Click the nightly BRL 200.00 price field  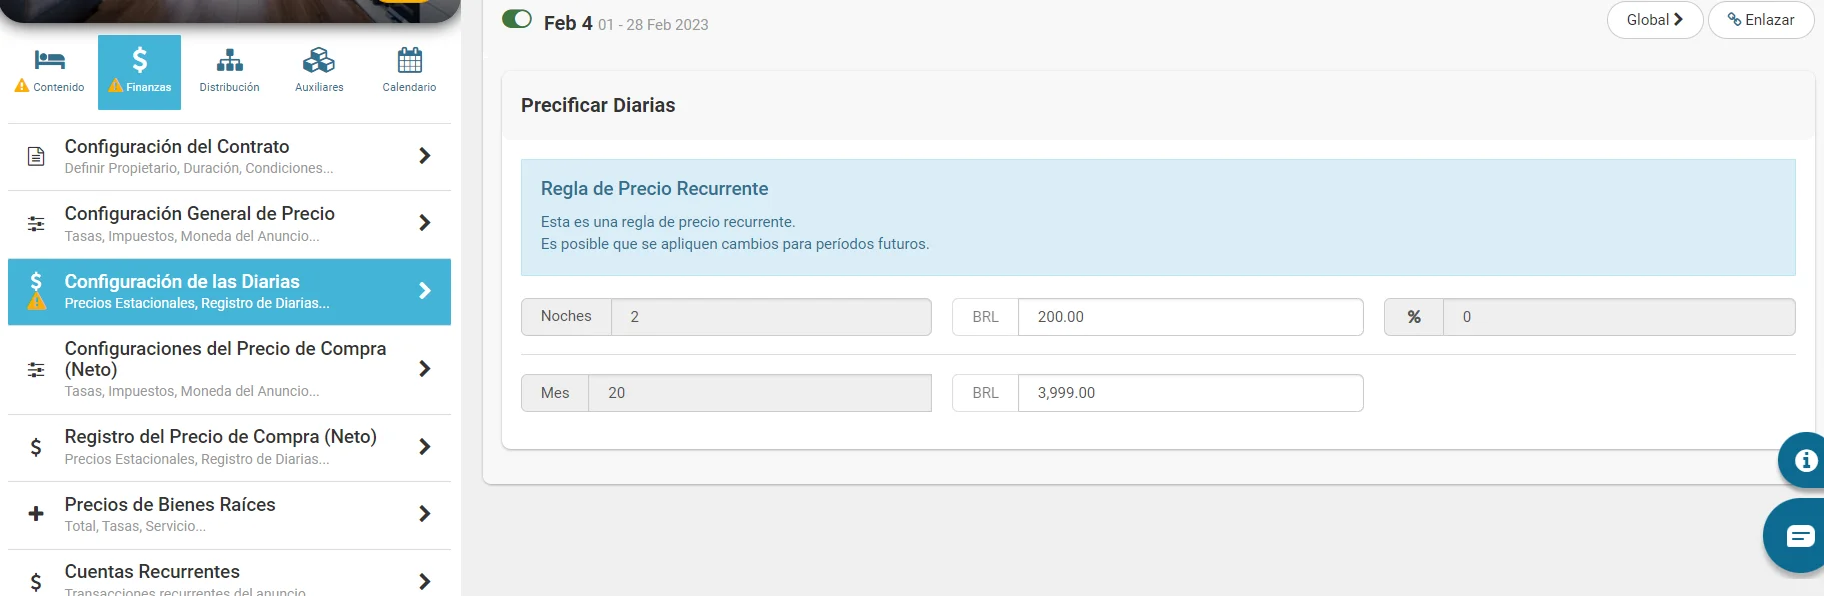tap(1189, 317)
